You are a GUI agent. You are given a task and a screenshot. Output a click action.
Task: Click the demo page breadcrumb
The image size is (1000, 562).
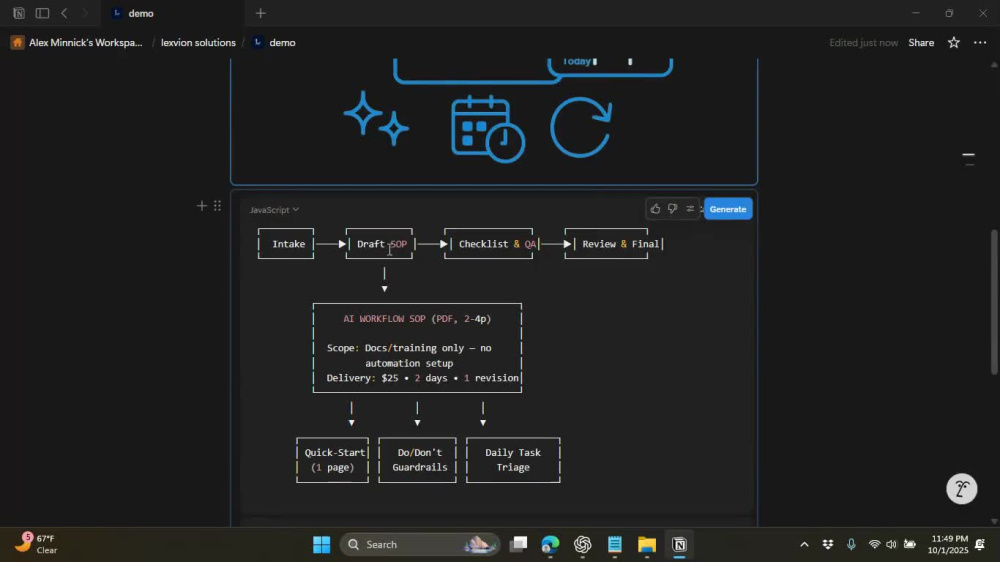click(274, 43)
